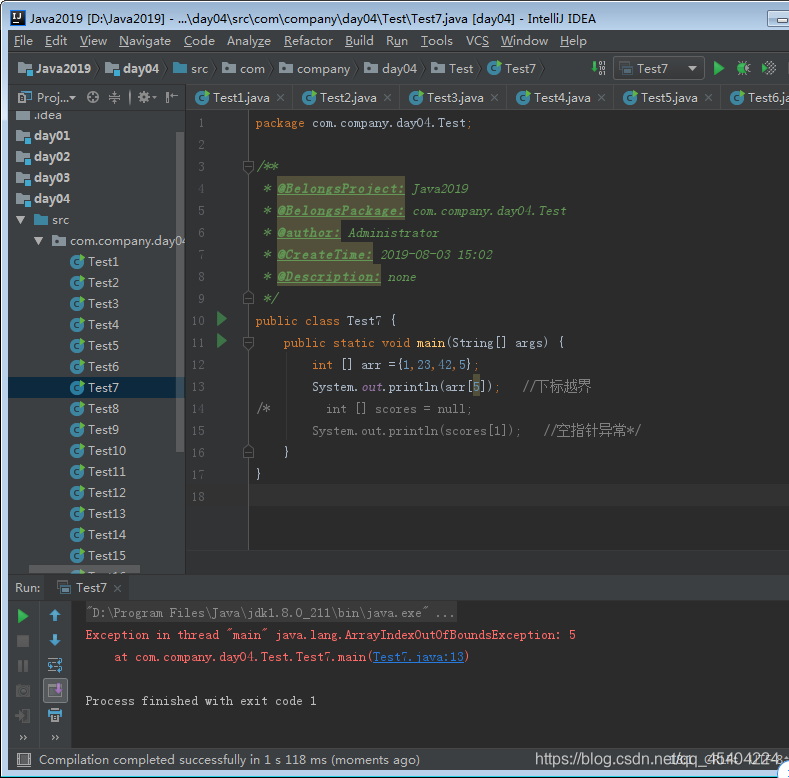Collapse all in the Project panel
The height and width of the screenshot is (778, 789).
[115, 97]
